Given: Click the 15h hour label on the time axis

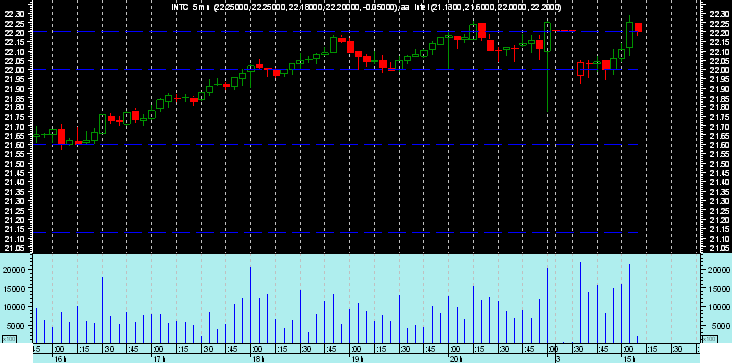Looking at the screenshot, I should click(x=629, y=359).
